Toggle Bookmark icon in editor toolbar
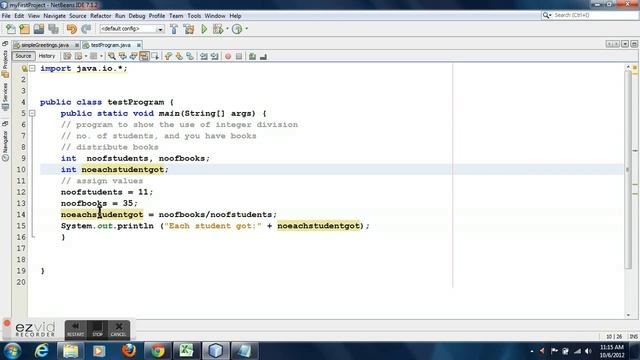Screen dimensions: 640x360 [x=190, y=56]
